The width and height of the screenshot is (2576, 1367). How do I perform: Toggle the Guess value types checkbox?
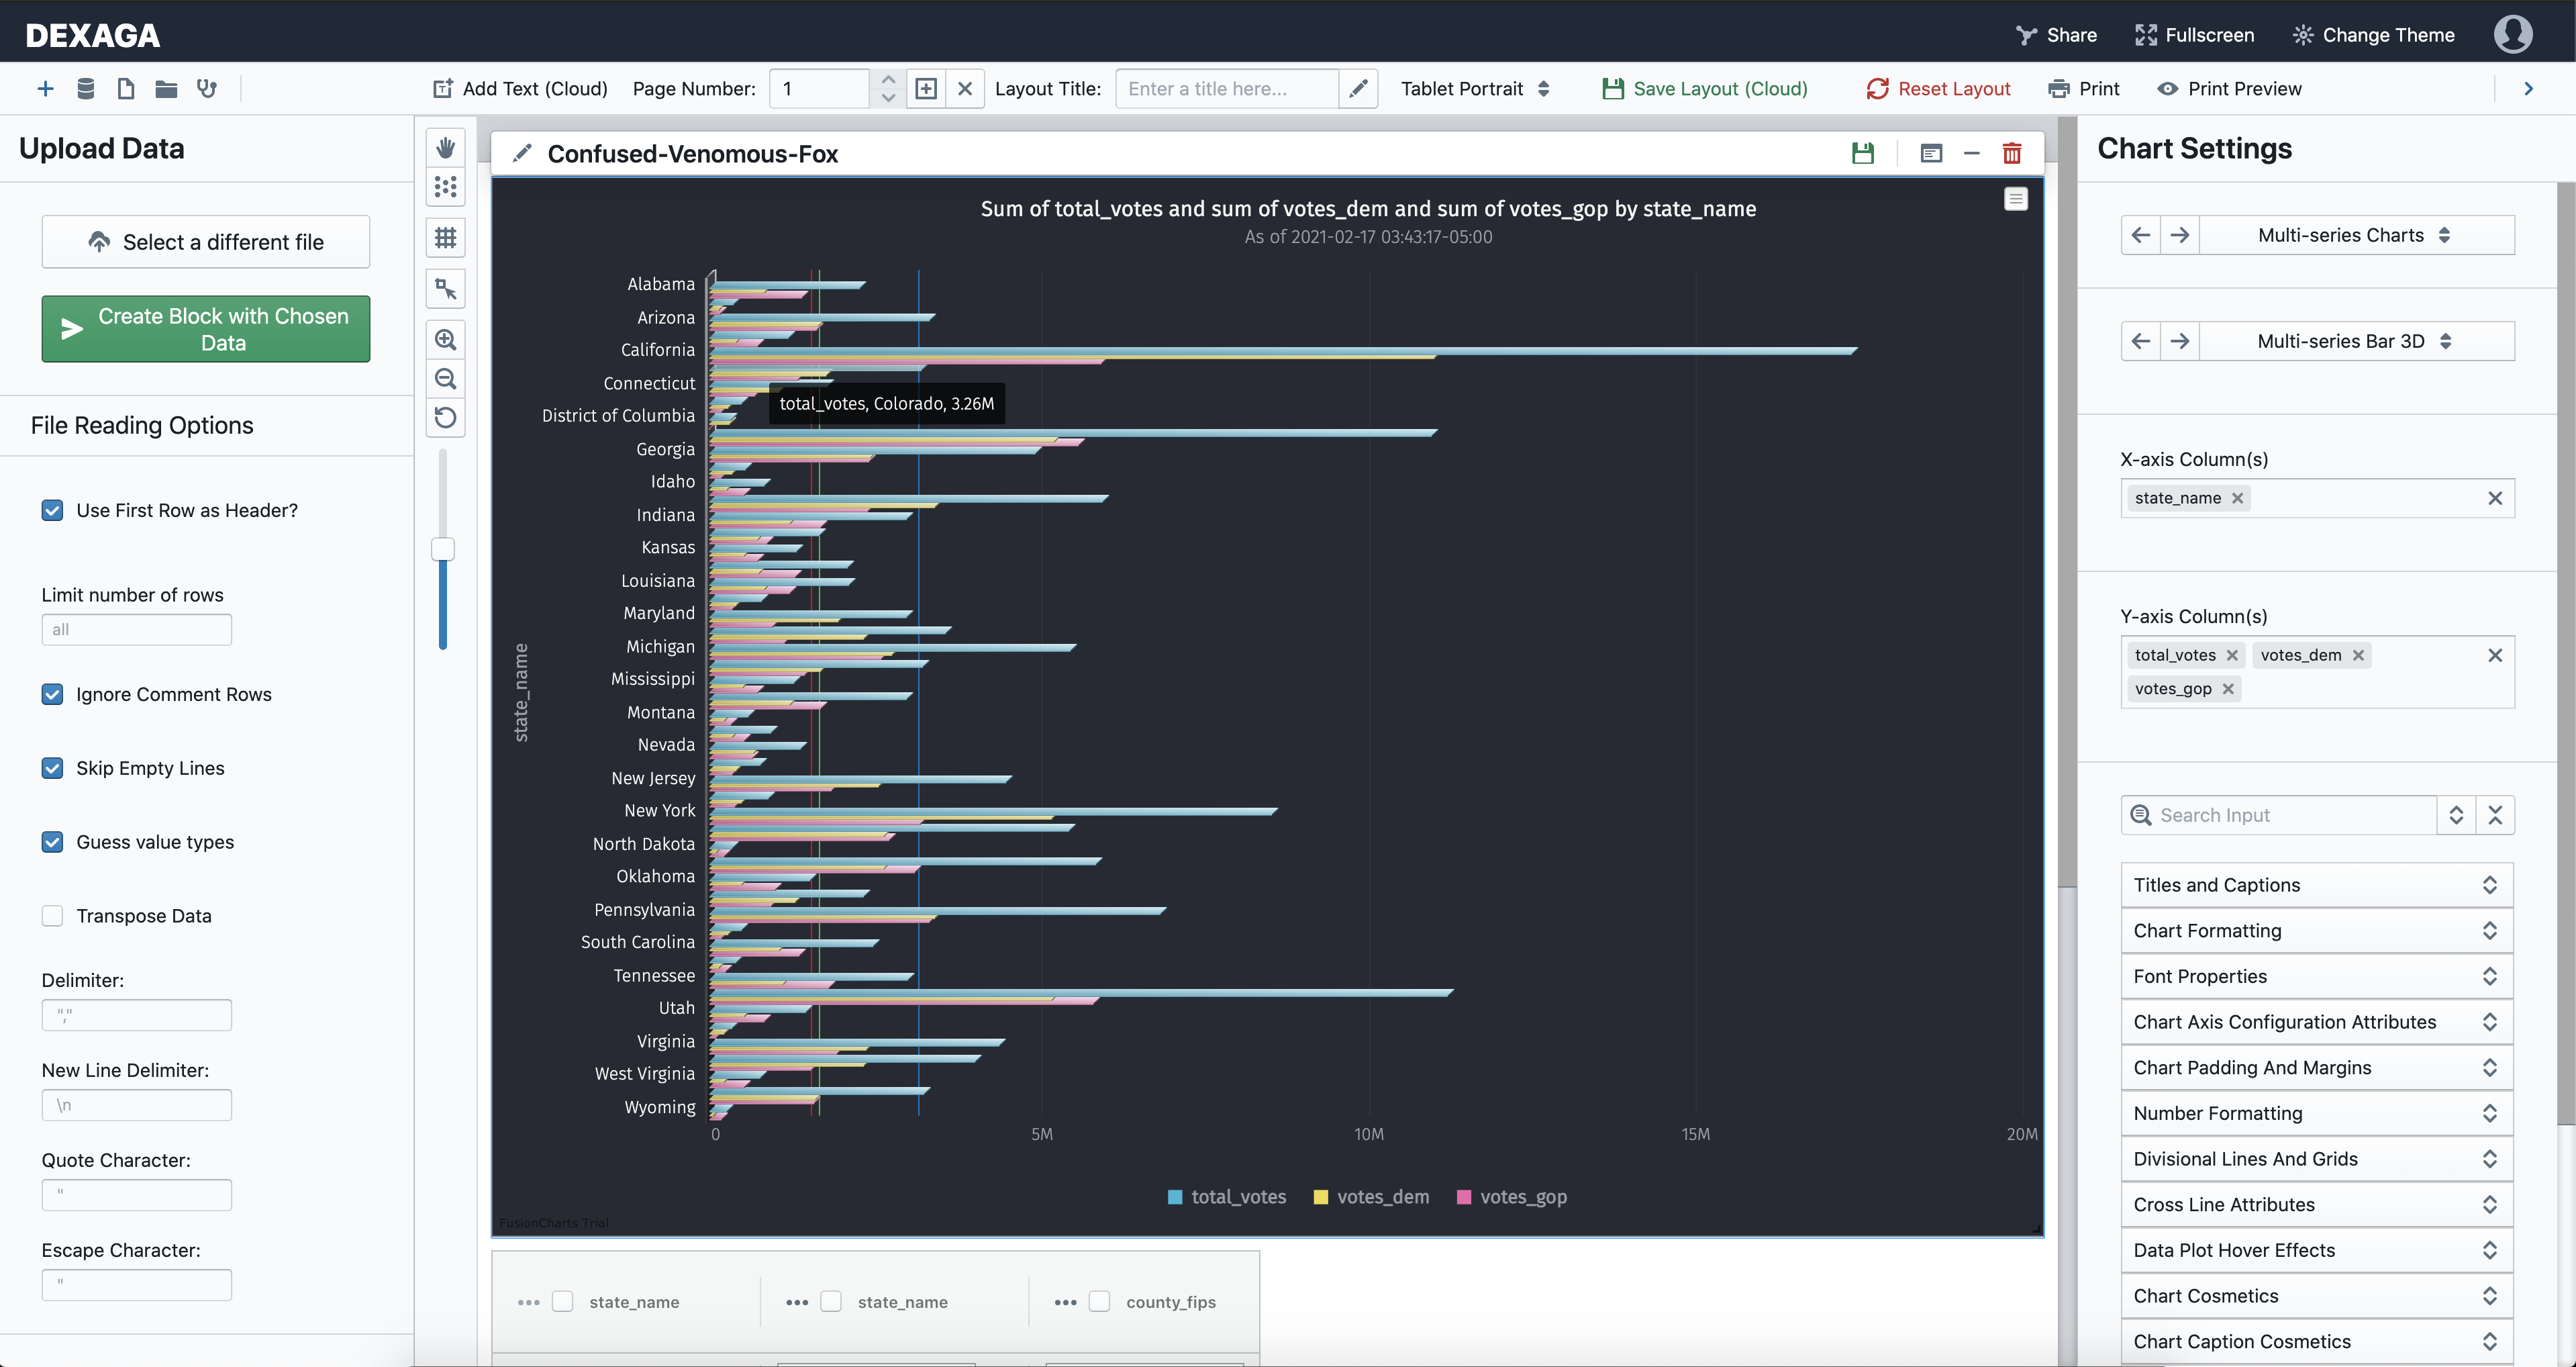click(x=53, y=842)
